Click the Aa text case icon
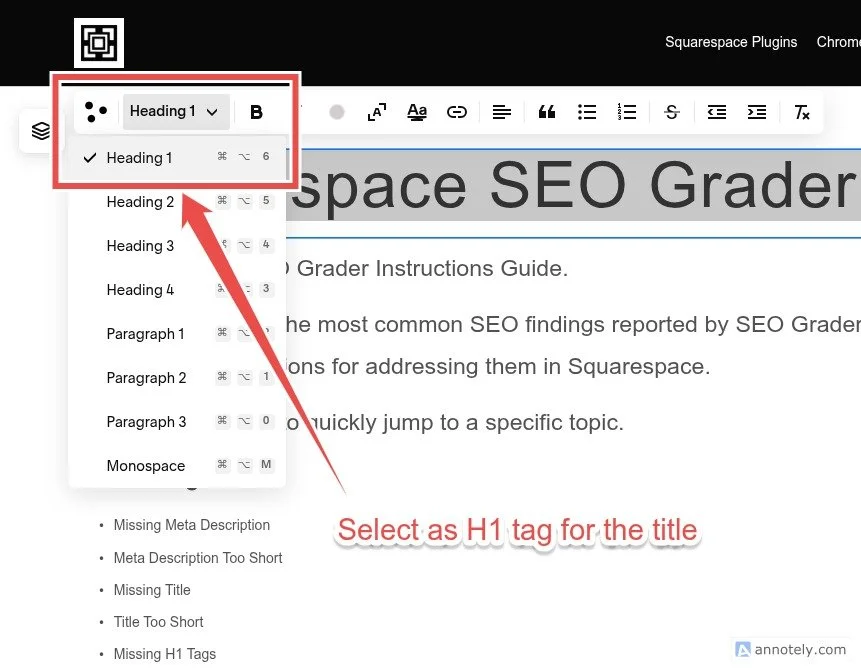The image size is (861, 671). [x=417, y=112]
